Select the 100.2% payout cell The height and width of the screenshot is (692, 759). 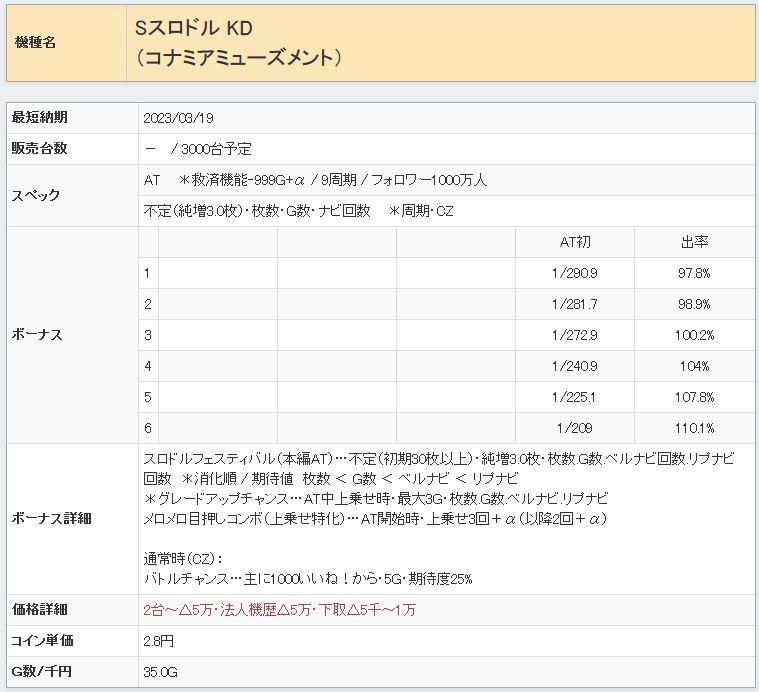[x=694, y=335]
